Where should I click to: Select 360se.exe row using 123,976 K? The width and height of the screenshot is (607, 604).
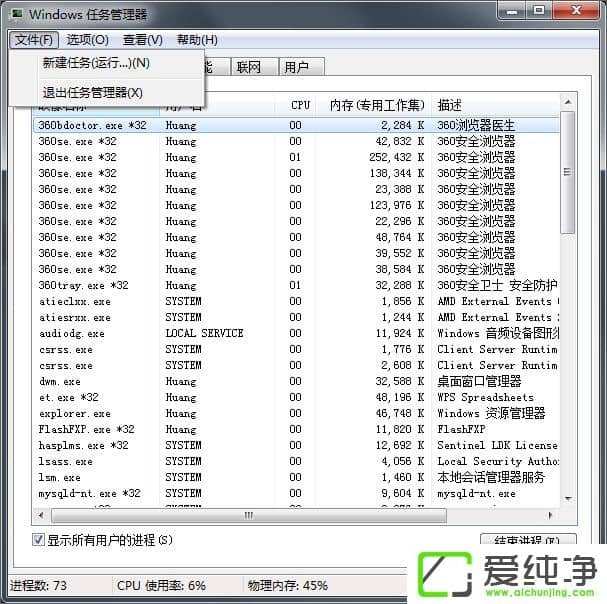[297, 205]
